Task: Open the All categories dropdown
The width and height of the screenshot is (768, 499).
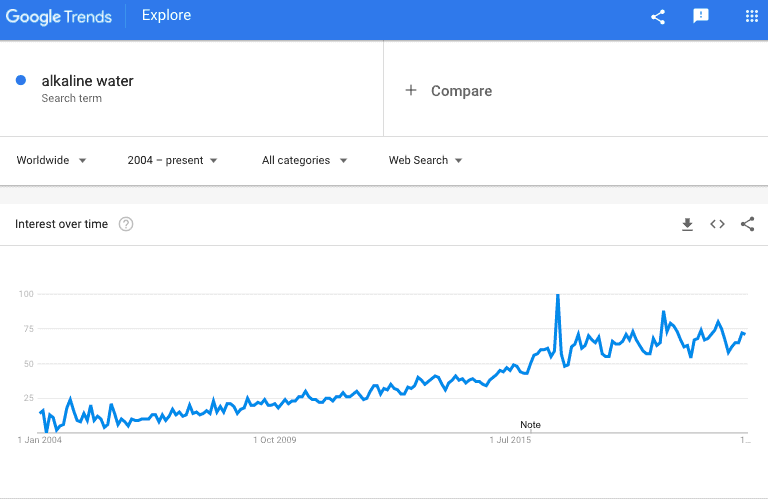Action: tap(304, 160)
